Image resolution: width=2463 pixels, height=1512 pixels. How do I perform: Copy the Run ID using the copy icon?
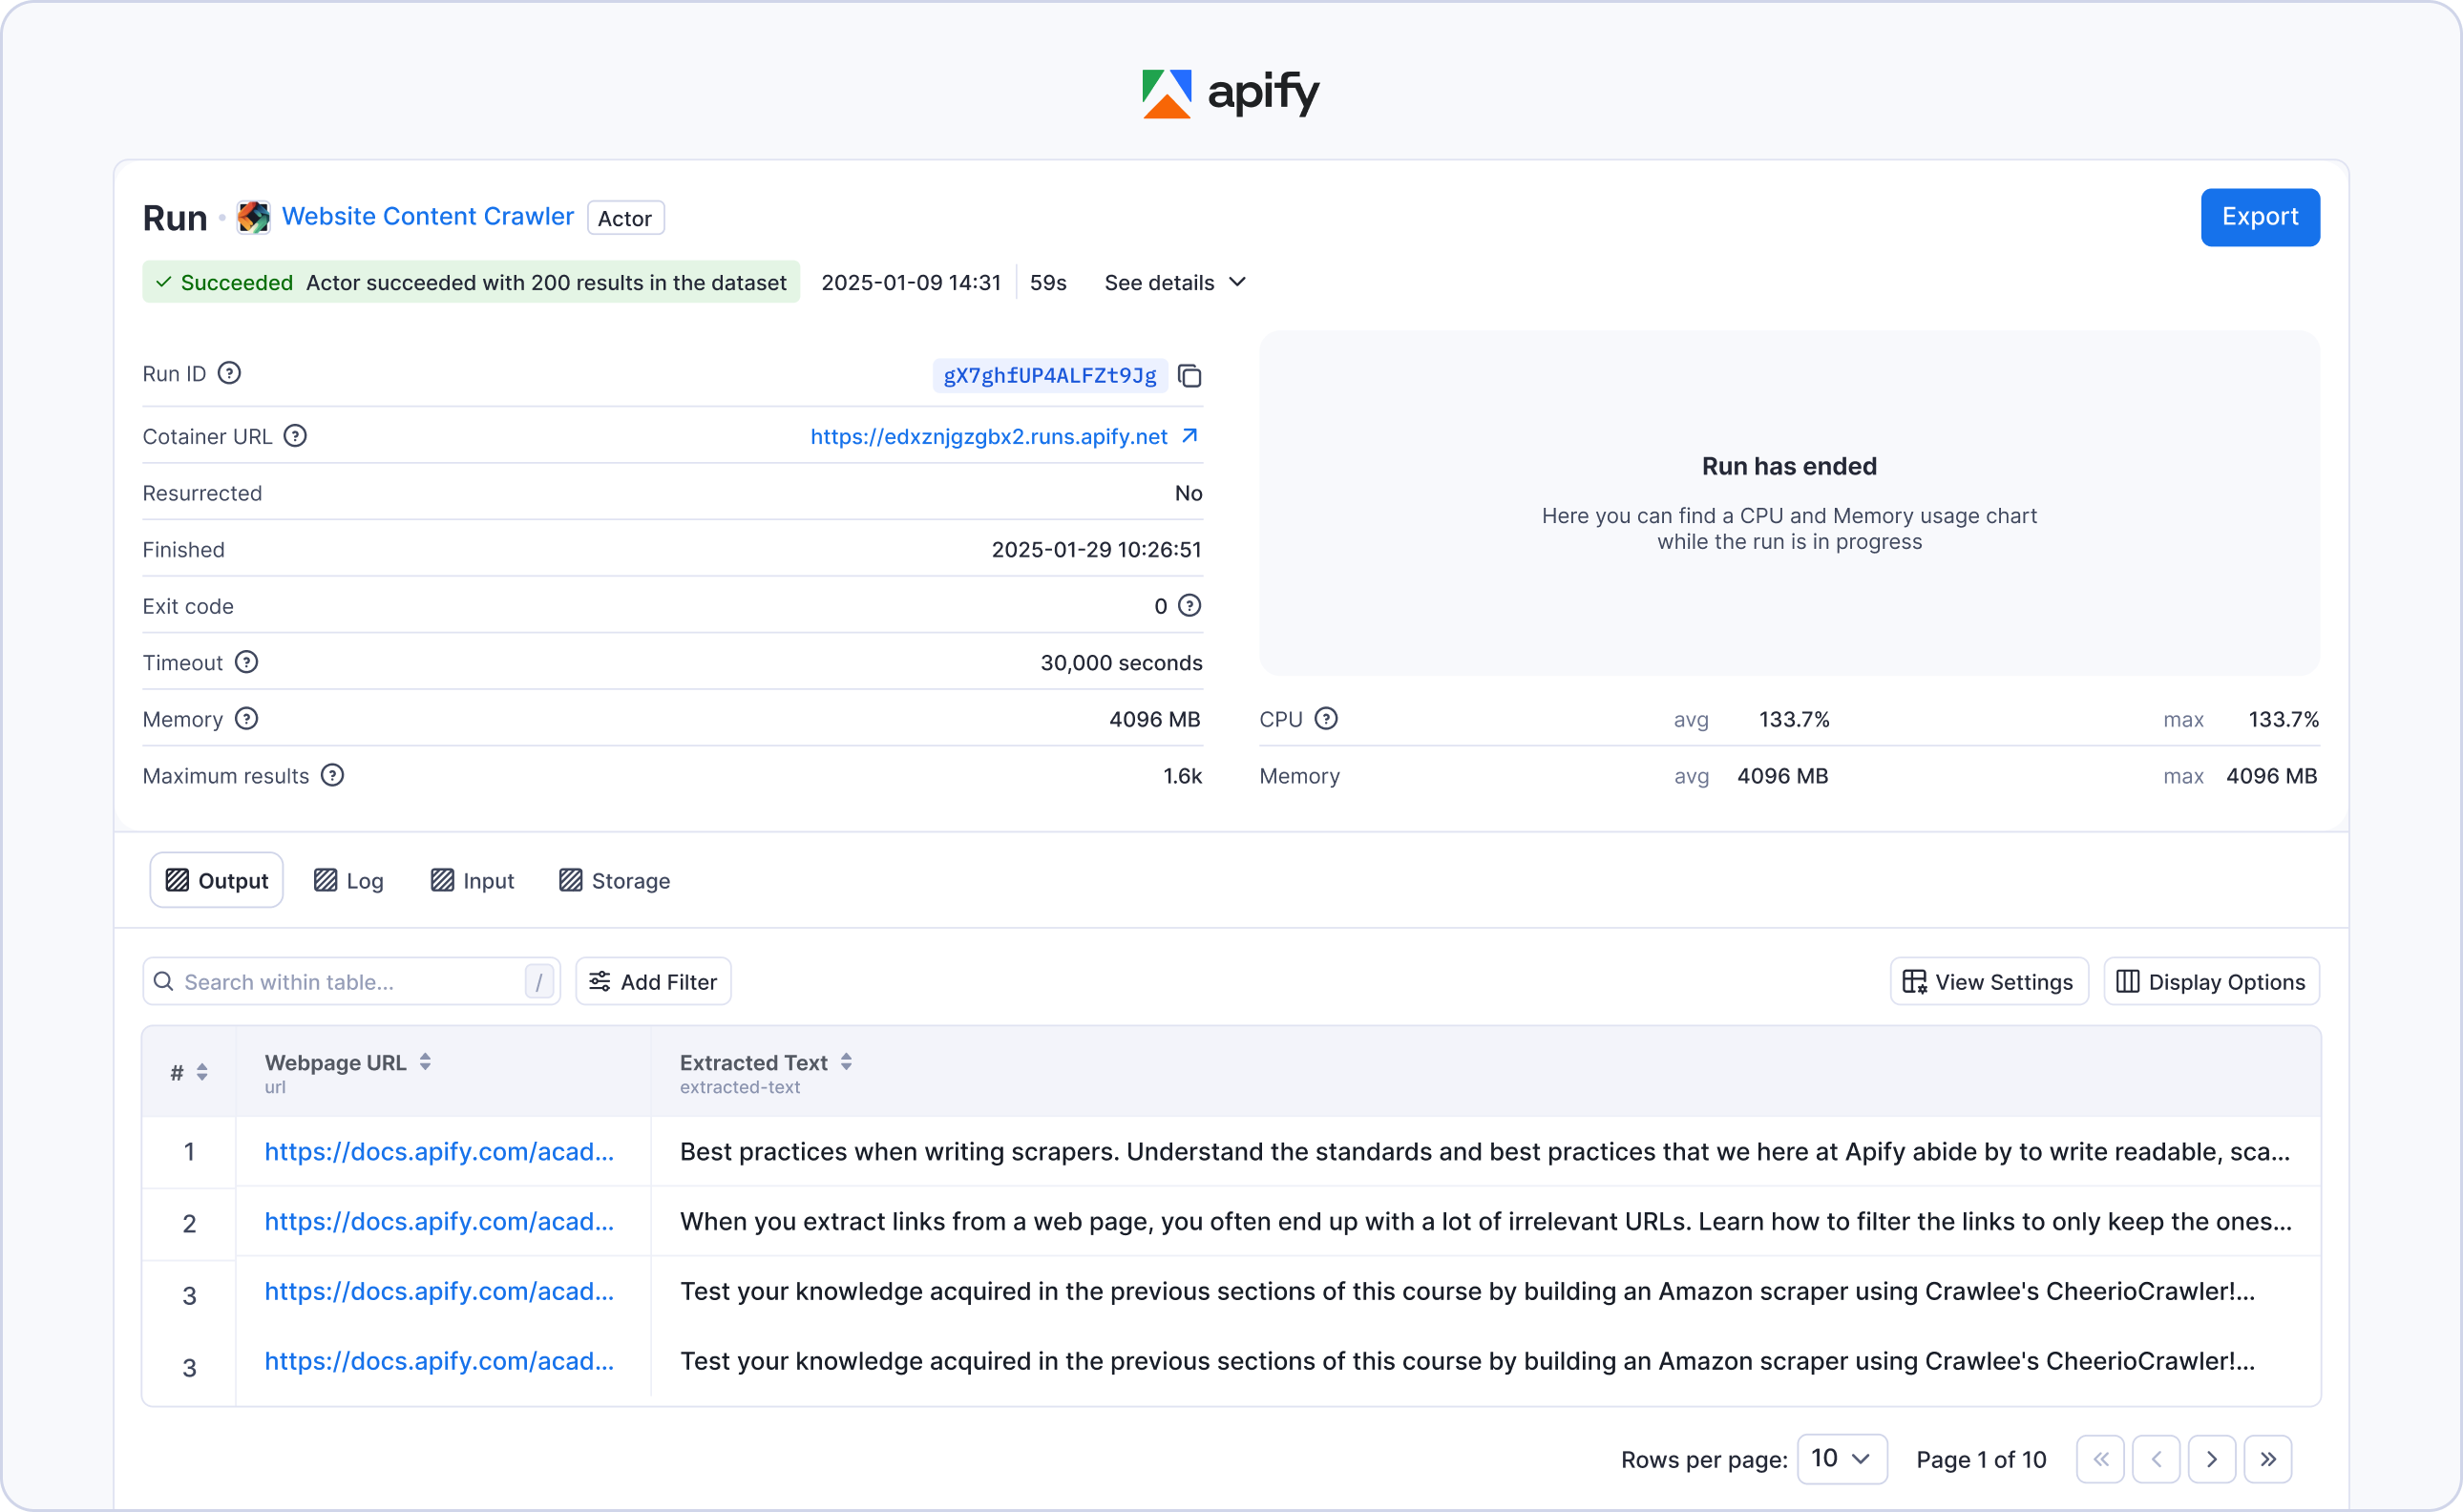(x=1190, y=376)
